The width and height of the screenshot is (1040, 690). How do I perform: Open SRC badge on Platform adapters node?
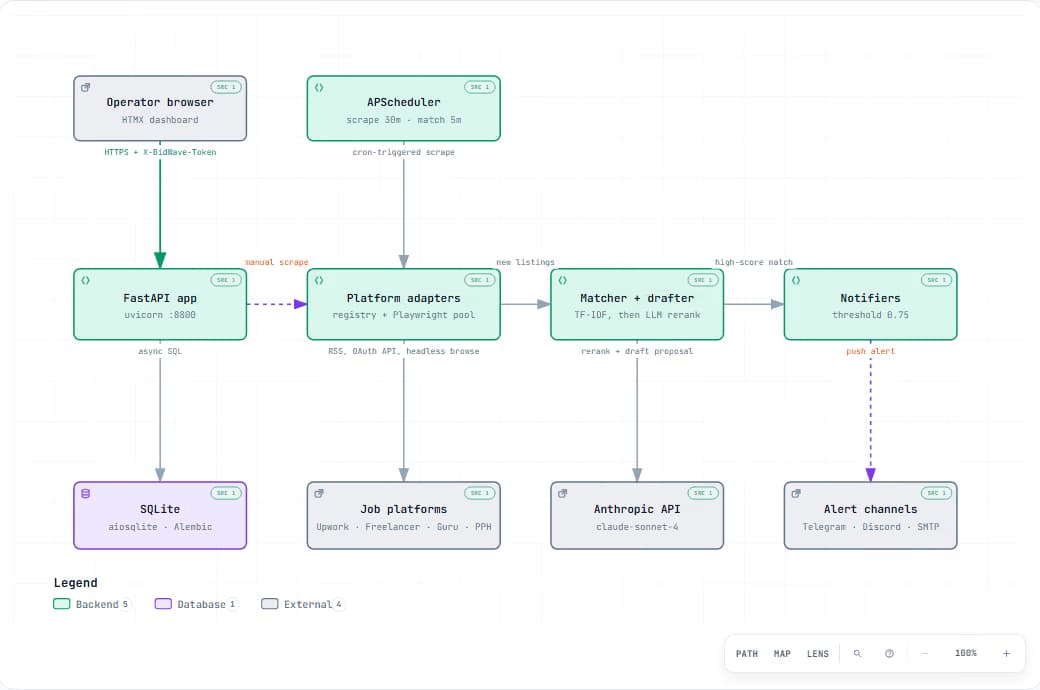point(480,280)
